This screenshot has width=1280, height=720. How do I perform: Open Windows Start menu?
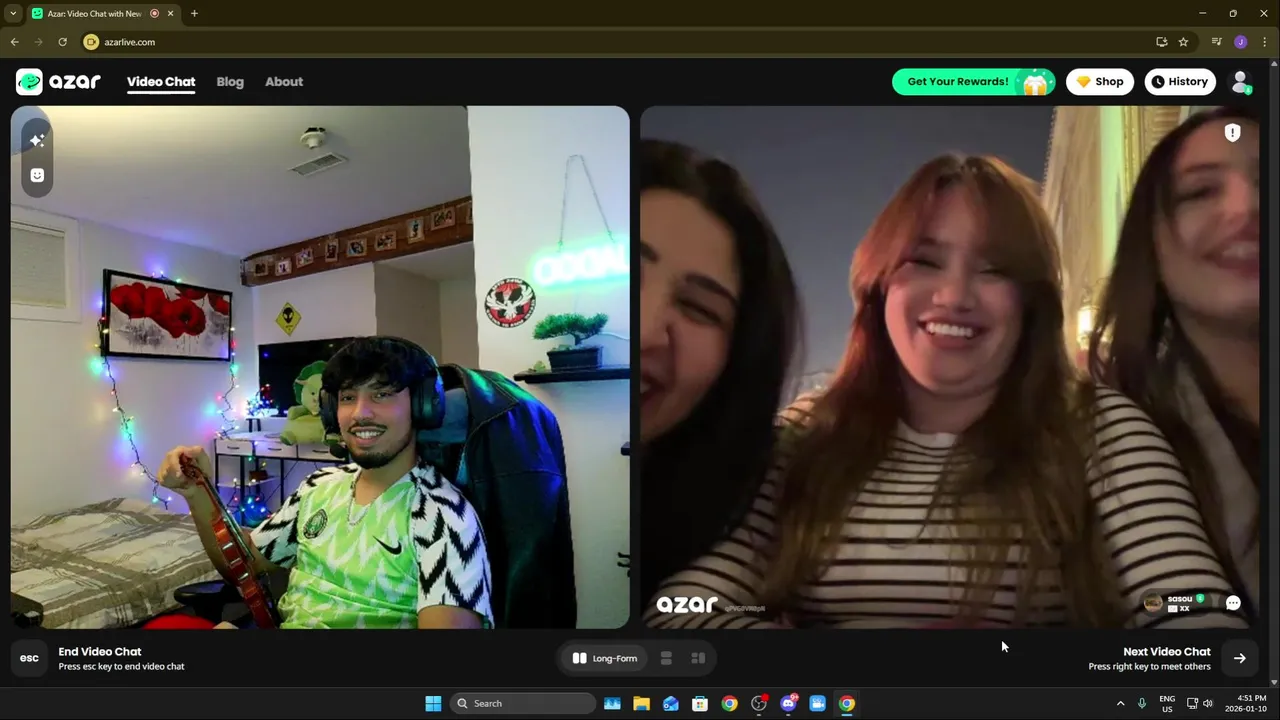coord(433,704)
